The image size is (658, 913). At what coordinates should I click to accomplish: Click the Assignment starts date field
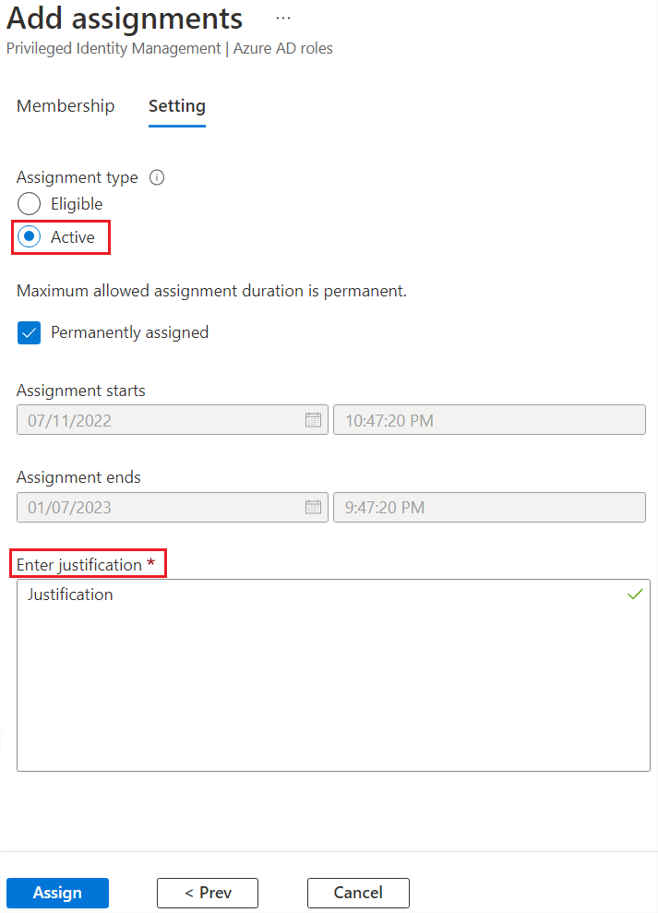[x=150, y=420]
